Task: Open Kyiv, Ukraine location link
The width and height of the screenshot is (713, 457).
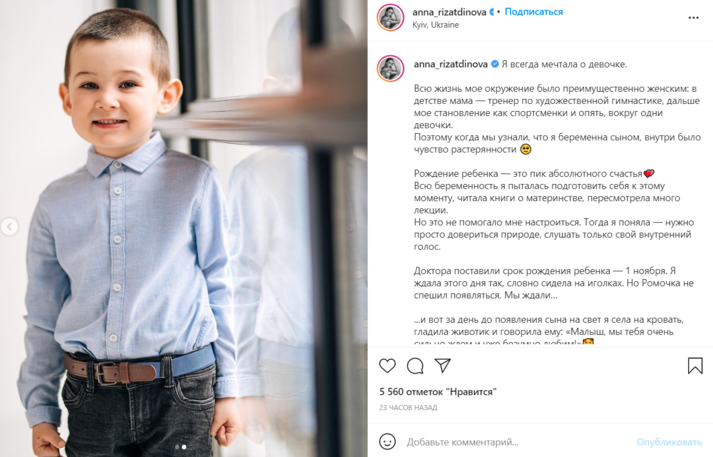Action: pyautogui.click(x=436, y=25)
